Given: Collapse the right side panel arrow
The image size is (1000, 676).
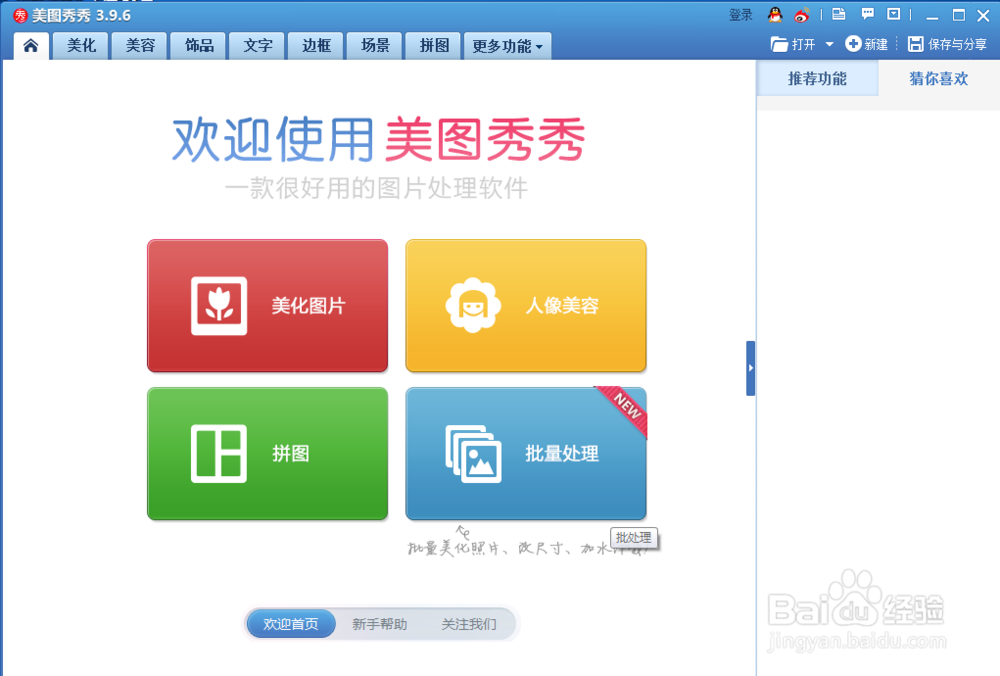Looking at the screenshot, I should coord(751,368).
